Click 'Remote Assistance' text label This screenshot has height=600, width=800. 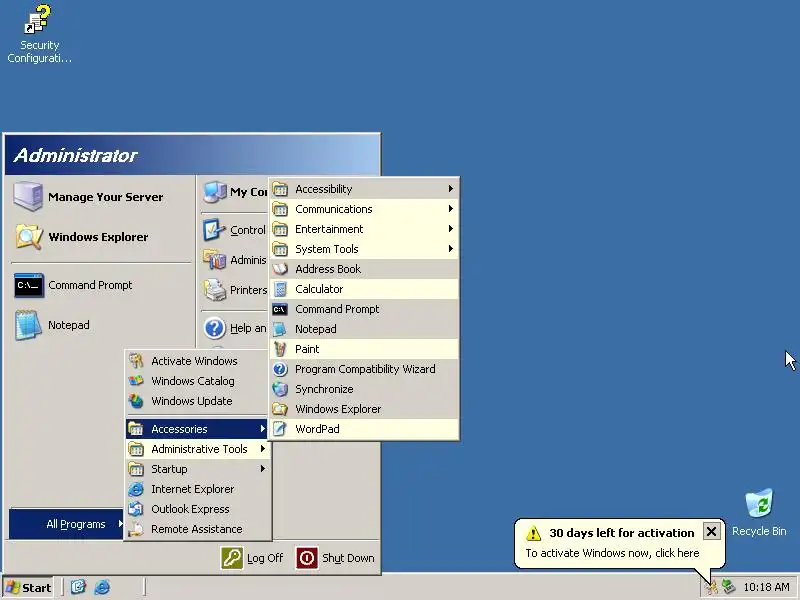click(197, 529)
